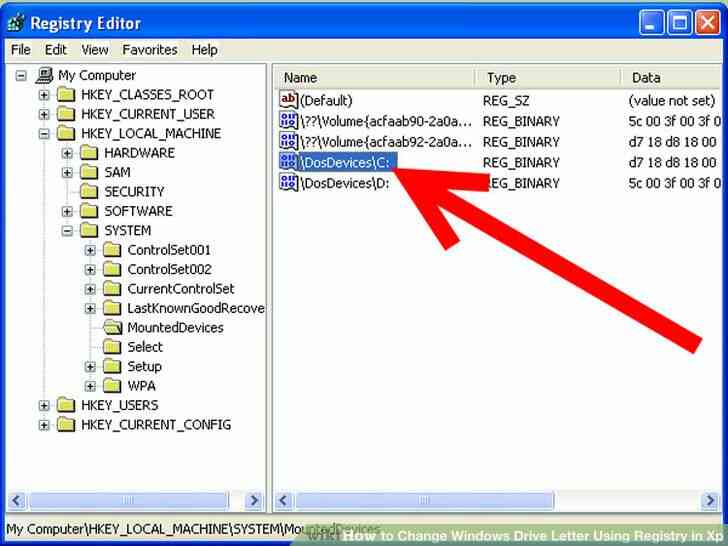Click the Volume{acfaab90 binary value icon
Image resolution: width=728 pixels, height=546 pixels.
[x=288, y=120]
